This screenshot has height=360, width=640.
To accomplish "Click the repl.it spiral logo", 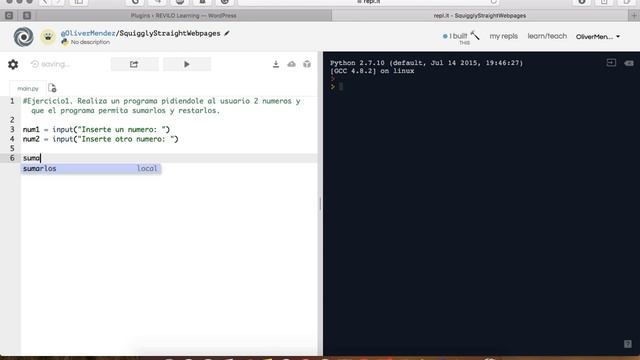I will pyautogui.click(x=23, y=37).
